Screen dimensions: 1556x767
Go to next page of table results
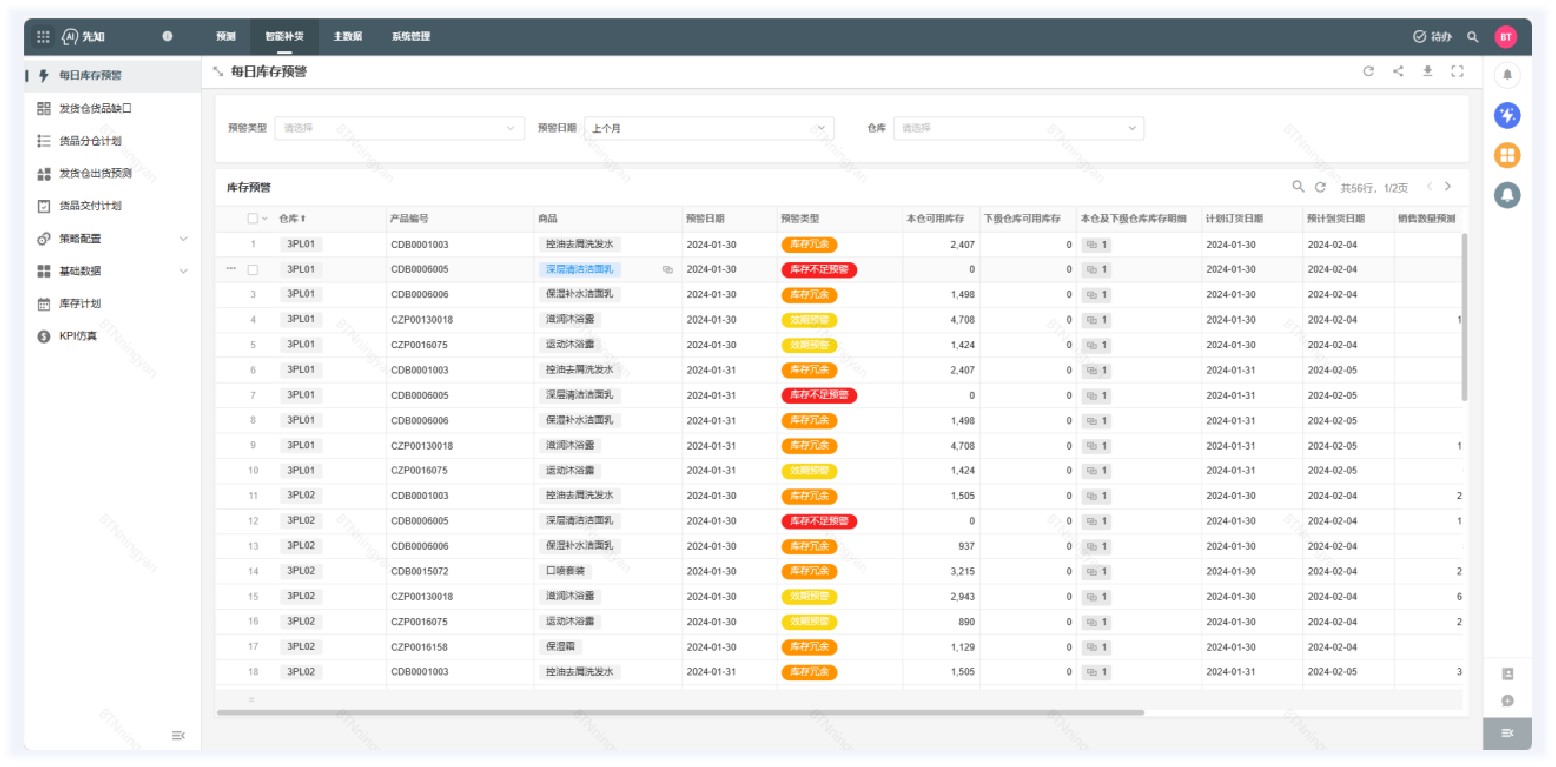[1447, 187]
